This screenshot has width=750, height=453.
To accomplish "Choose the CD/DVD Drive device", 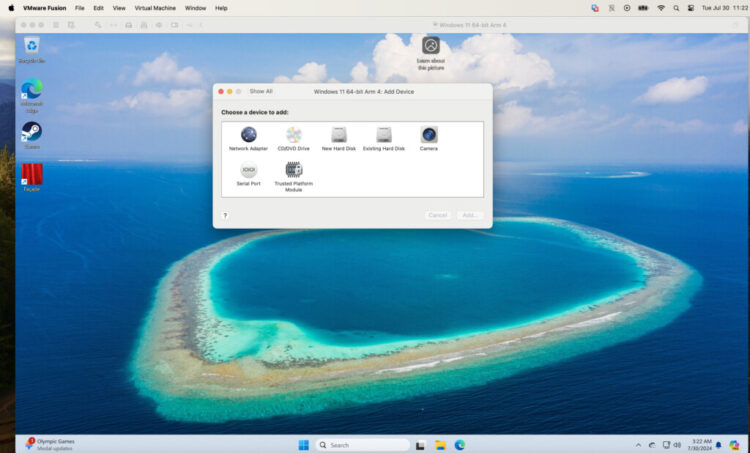I will tap(294, 135).
